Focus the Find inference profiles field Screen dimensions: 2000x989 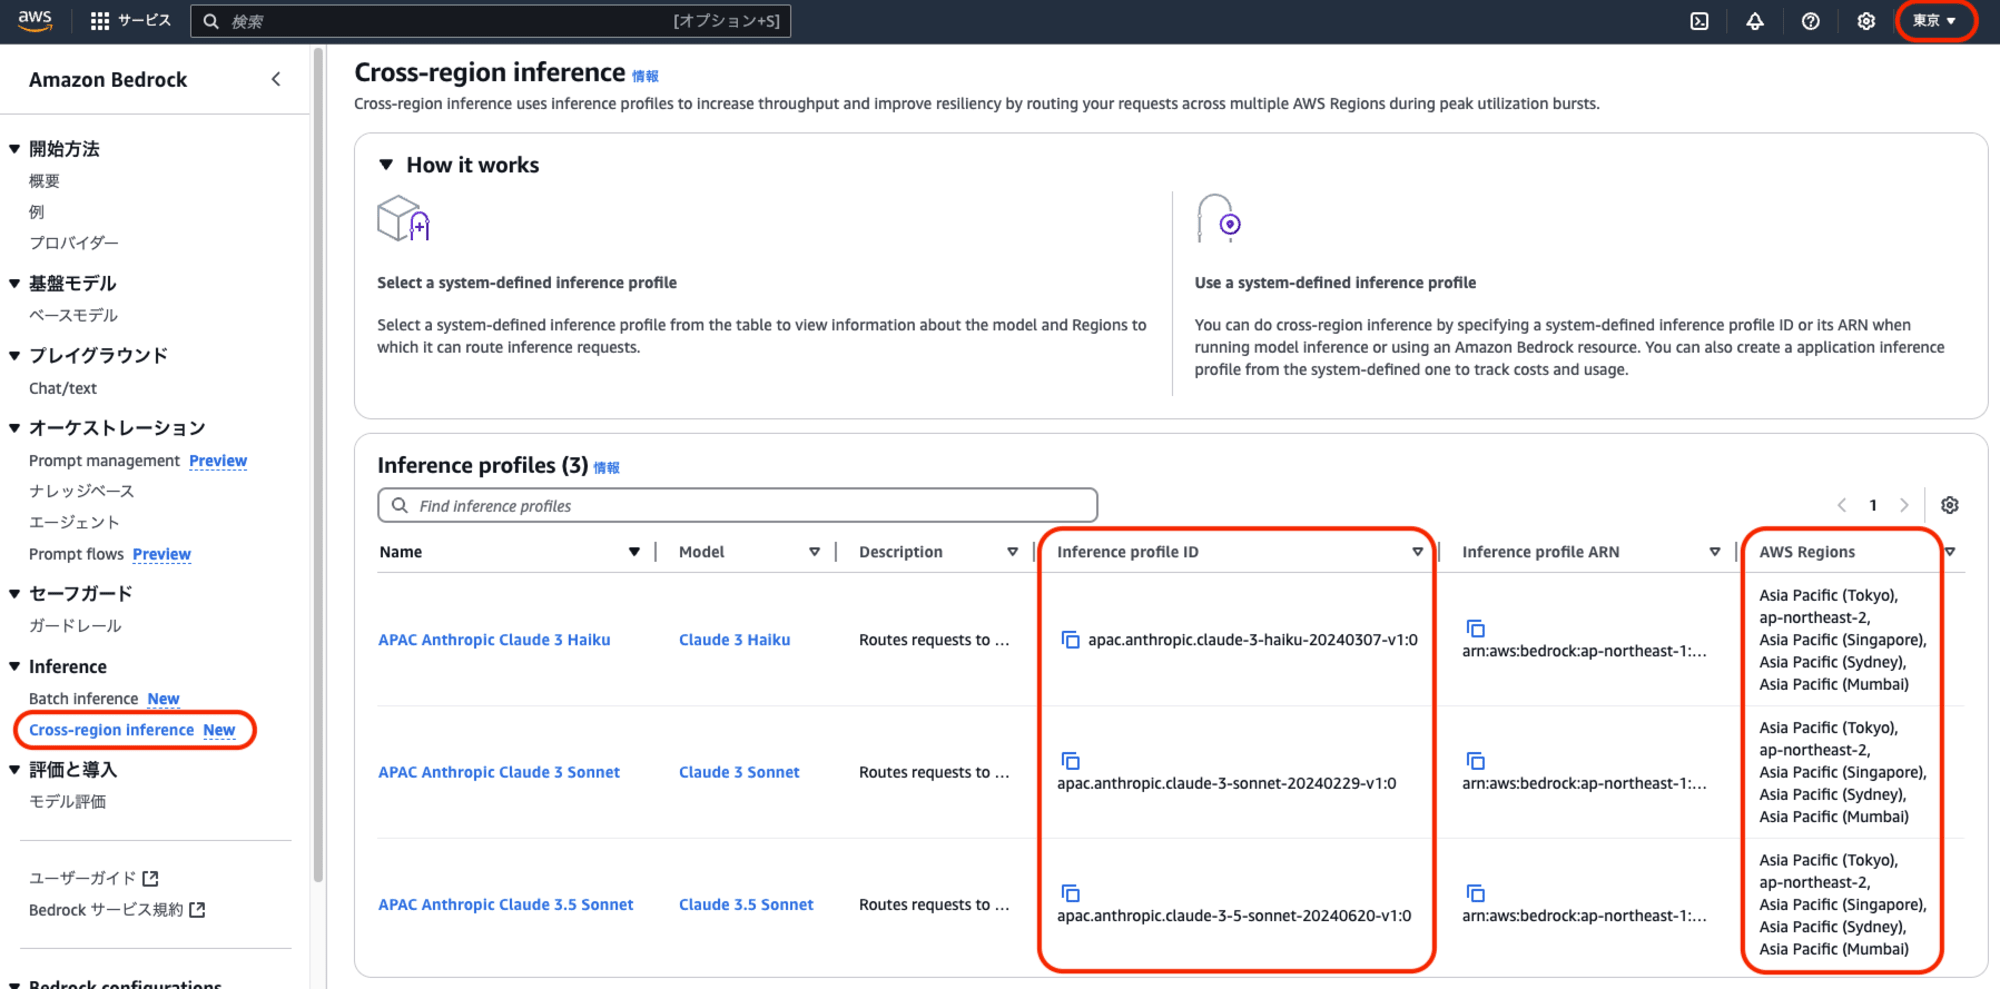coord(737,506)
